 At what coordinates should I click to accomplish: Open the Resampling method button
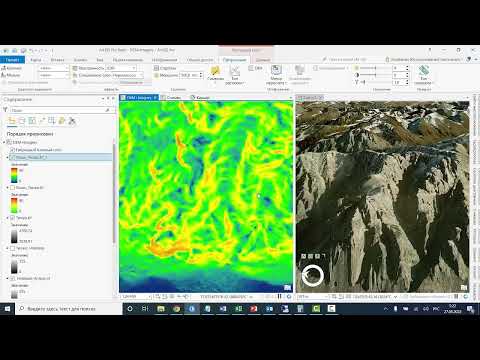276,75
